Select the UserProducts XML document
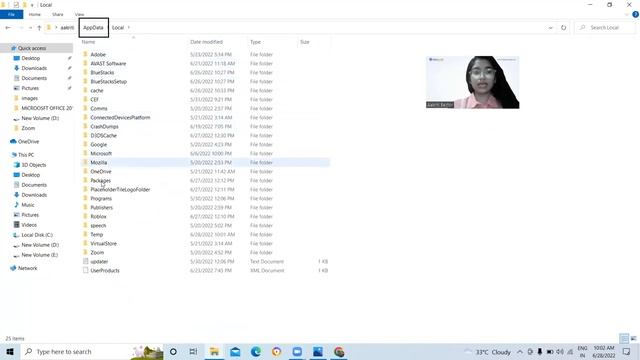 (x=105, y=271)
